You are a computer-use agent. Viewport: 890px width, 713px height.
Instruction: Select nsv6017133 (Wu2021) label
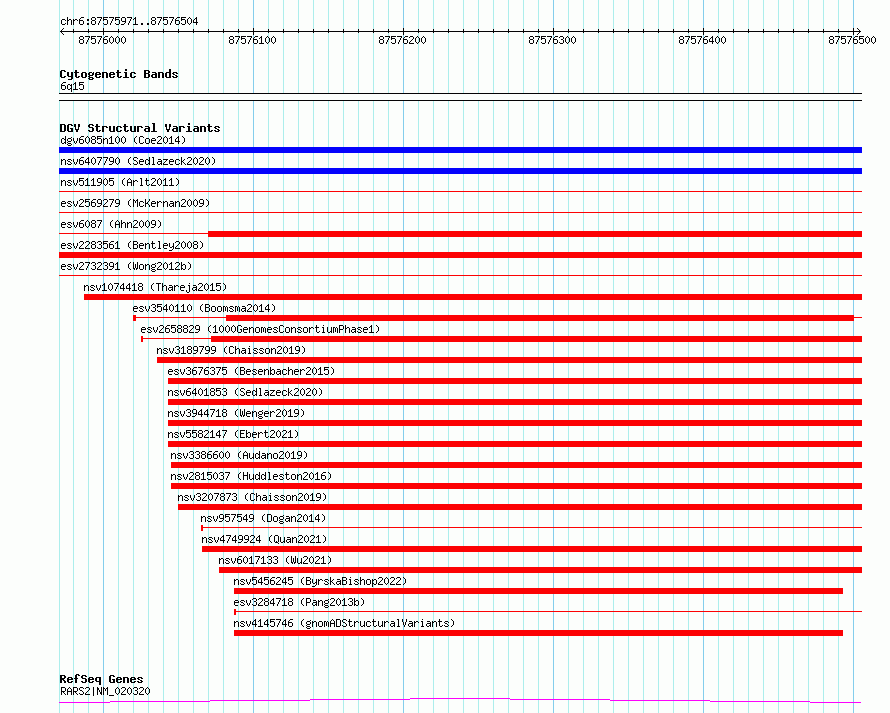click(275, 560)
